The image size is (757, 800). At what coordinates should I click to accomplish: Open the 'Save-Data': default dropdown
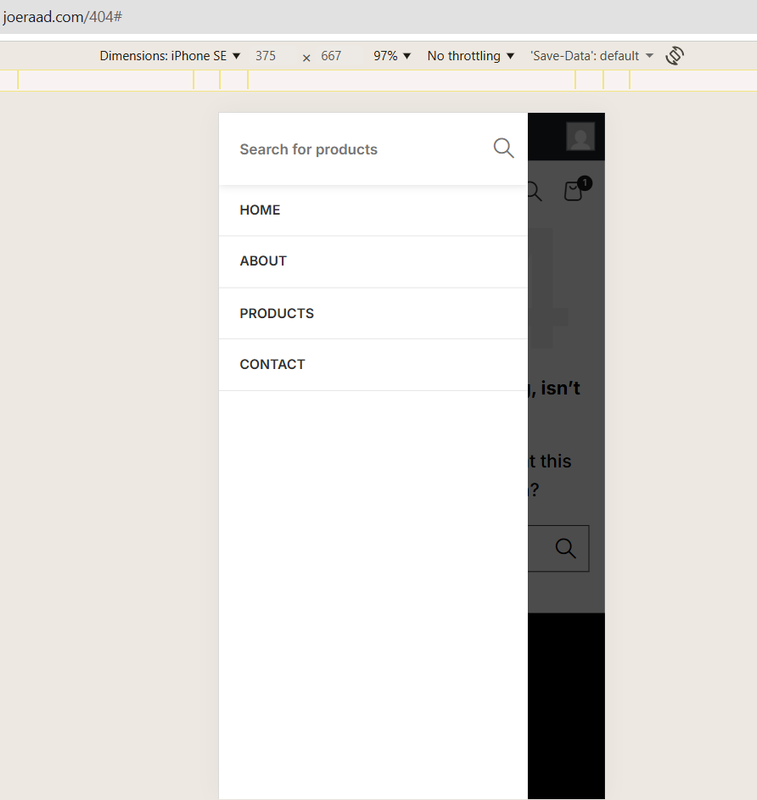click(x=592, y=56)
